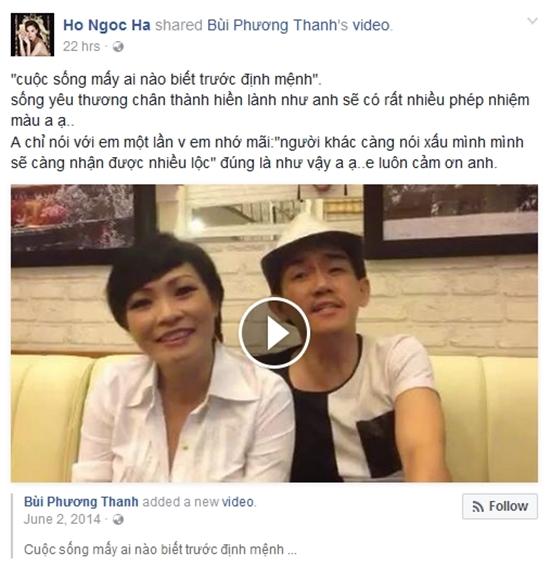Open Ho Ngoc Ha's profile picture

tap(32, 35)
